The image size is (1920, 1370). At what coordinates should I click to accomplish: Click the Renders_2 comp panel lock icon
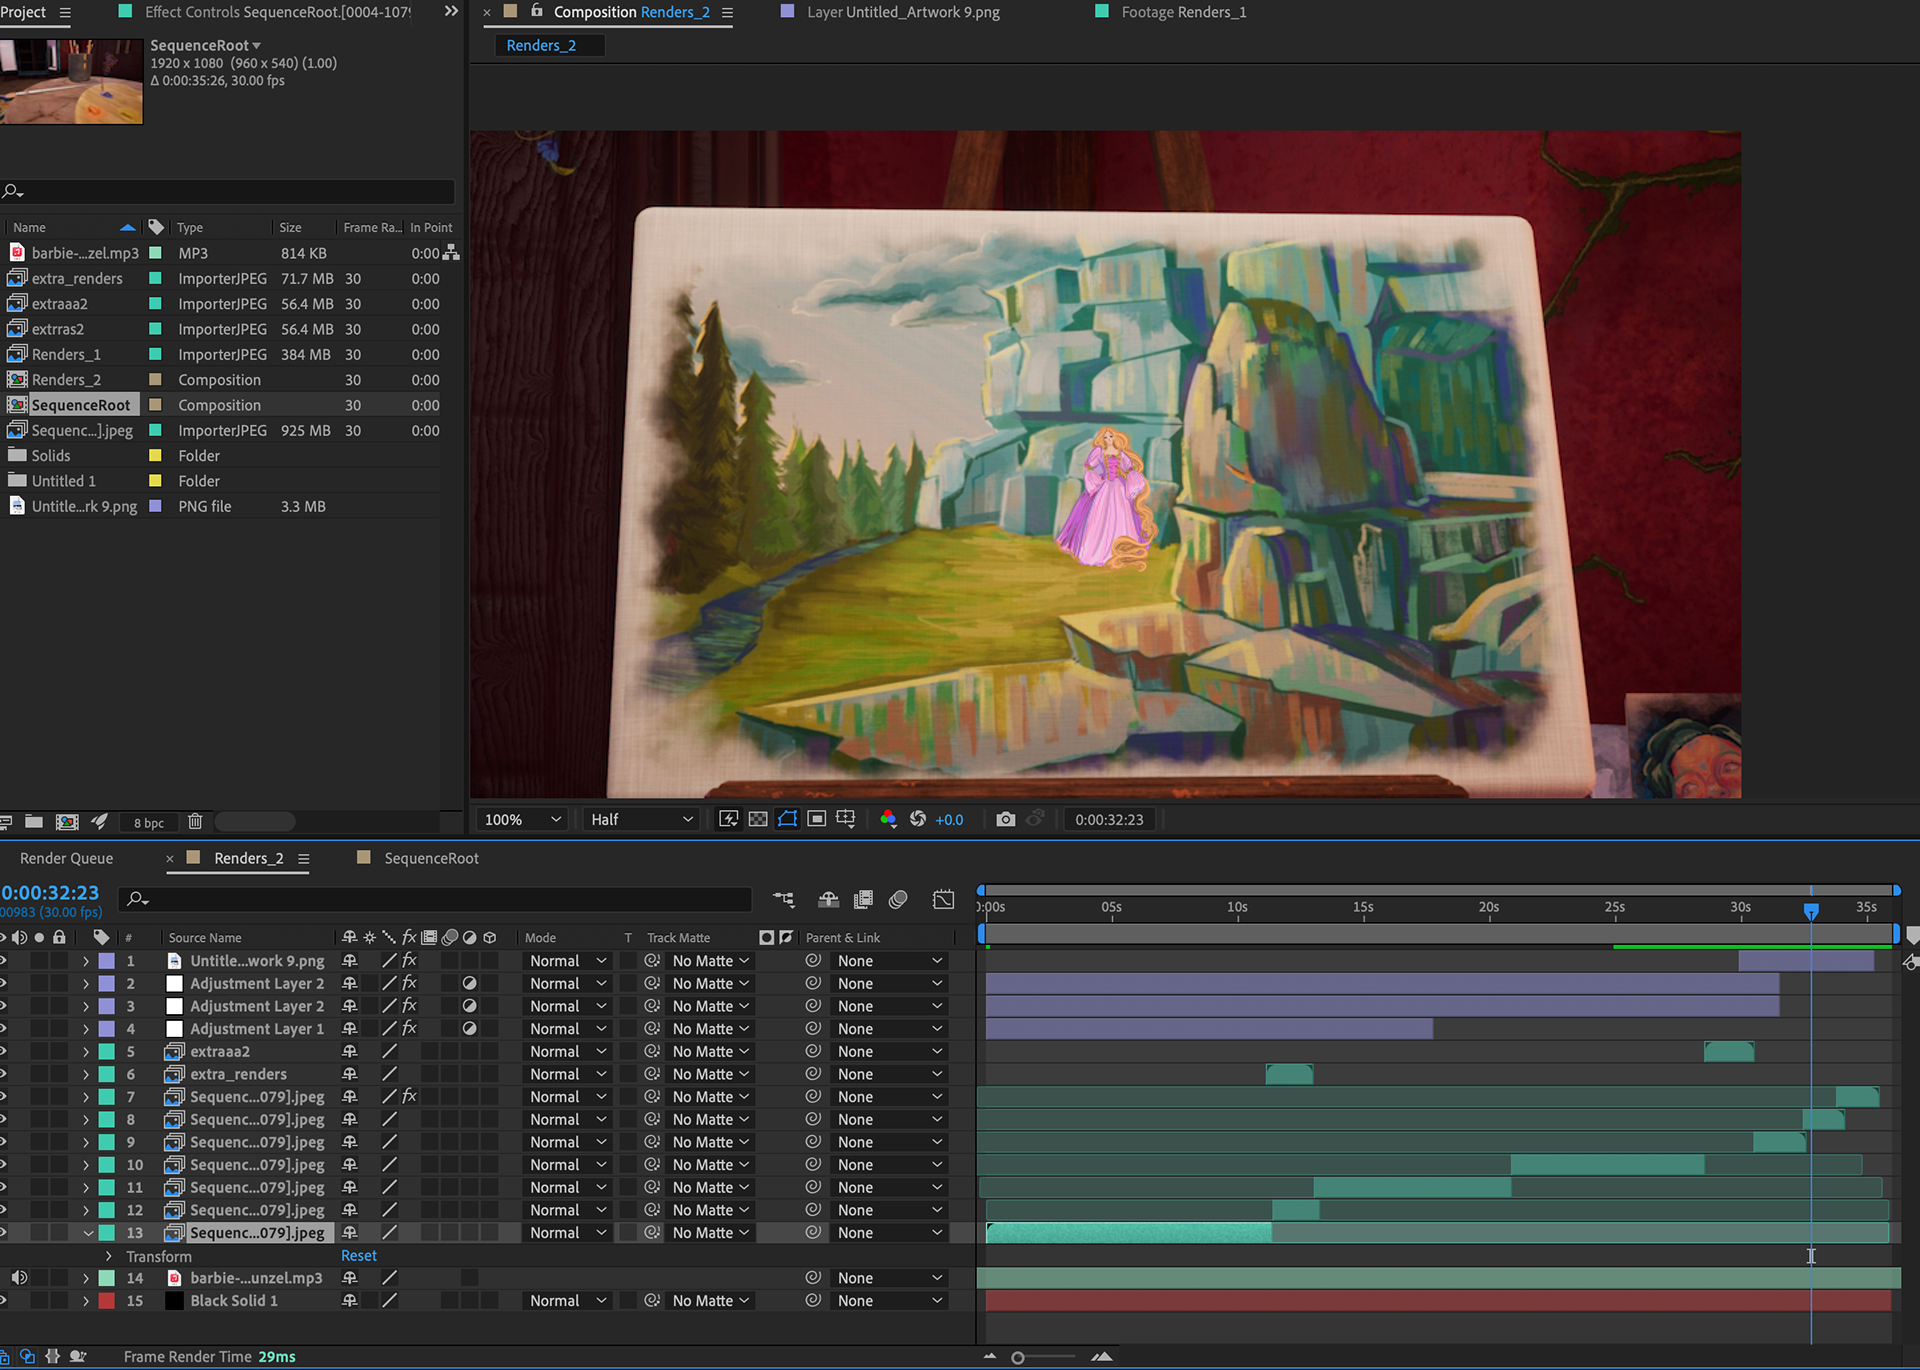click(537, 11)
